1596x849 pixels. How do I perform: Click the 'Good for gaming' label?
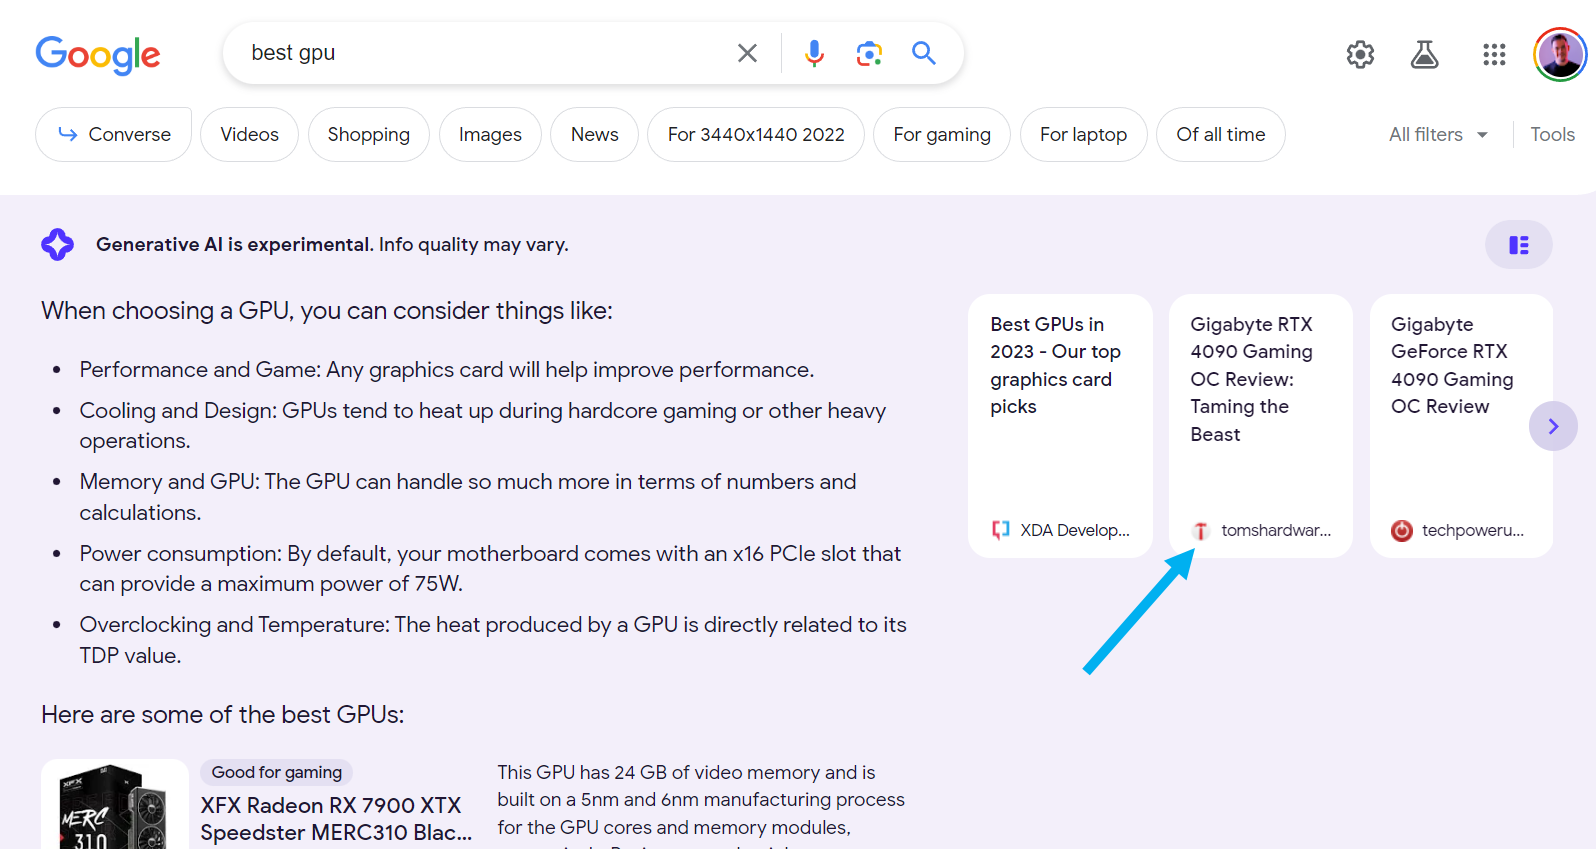tap(277, 772)
